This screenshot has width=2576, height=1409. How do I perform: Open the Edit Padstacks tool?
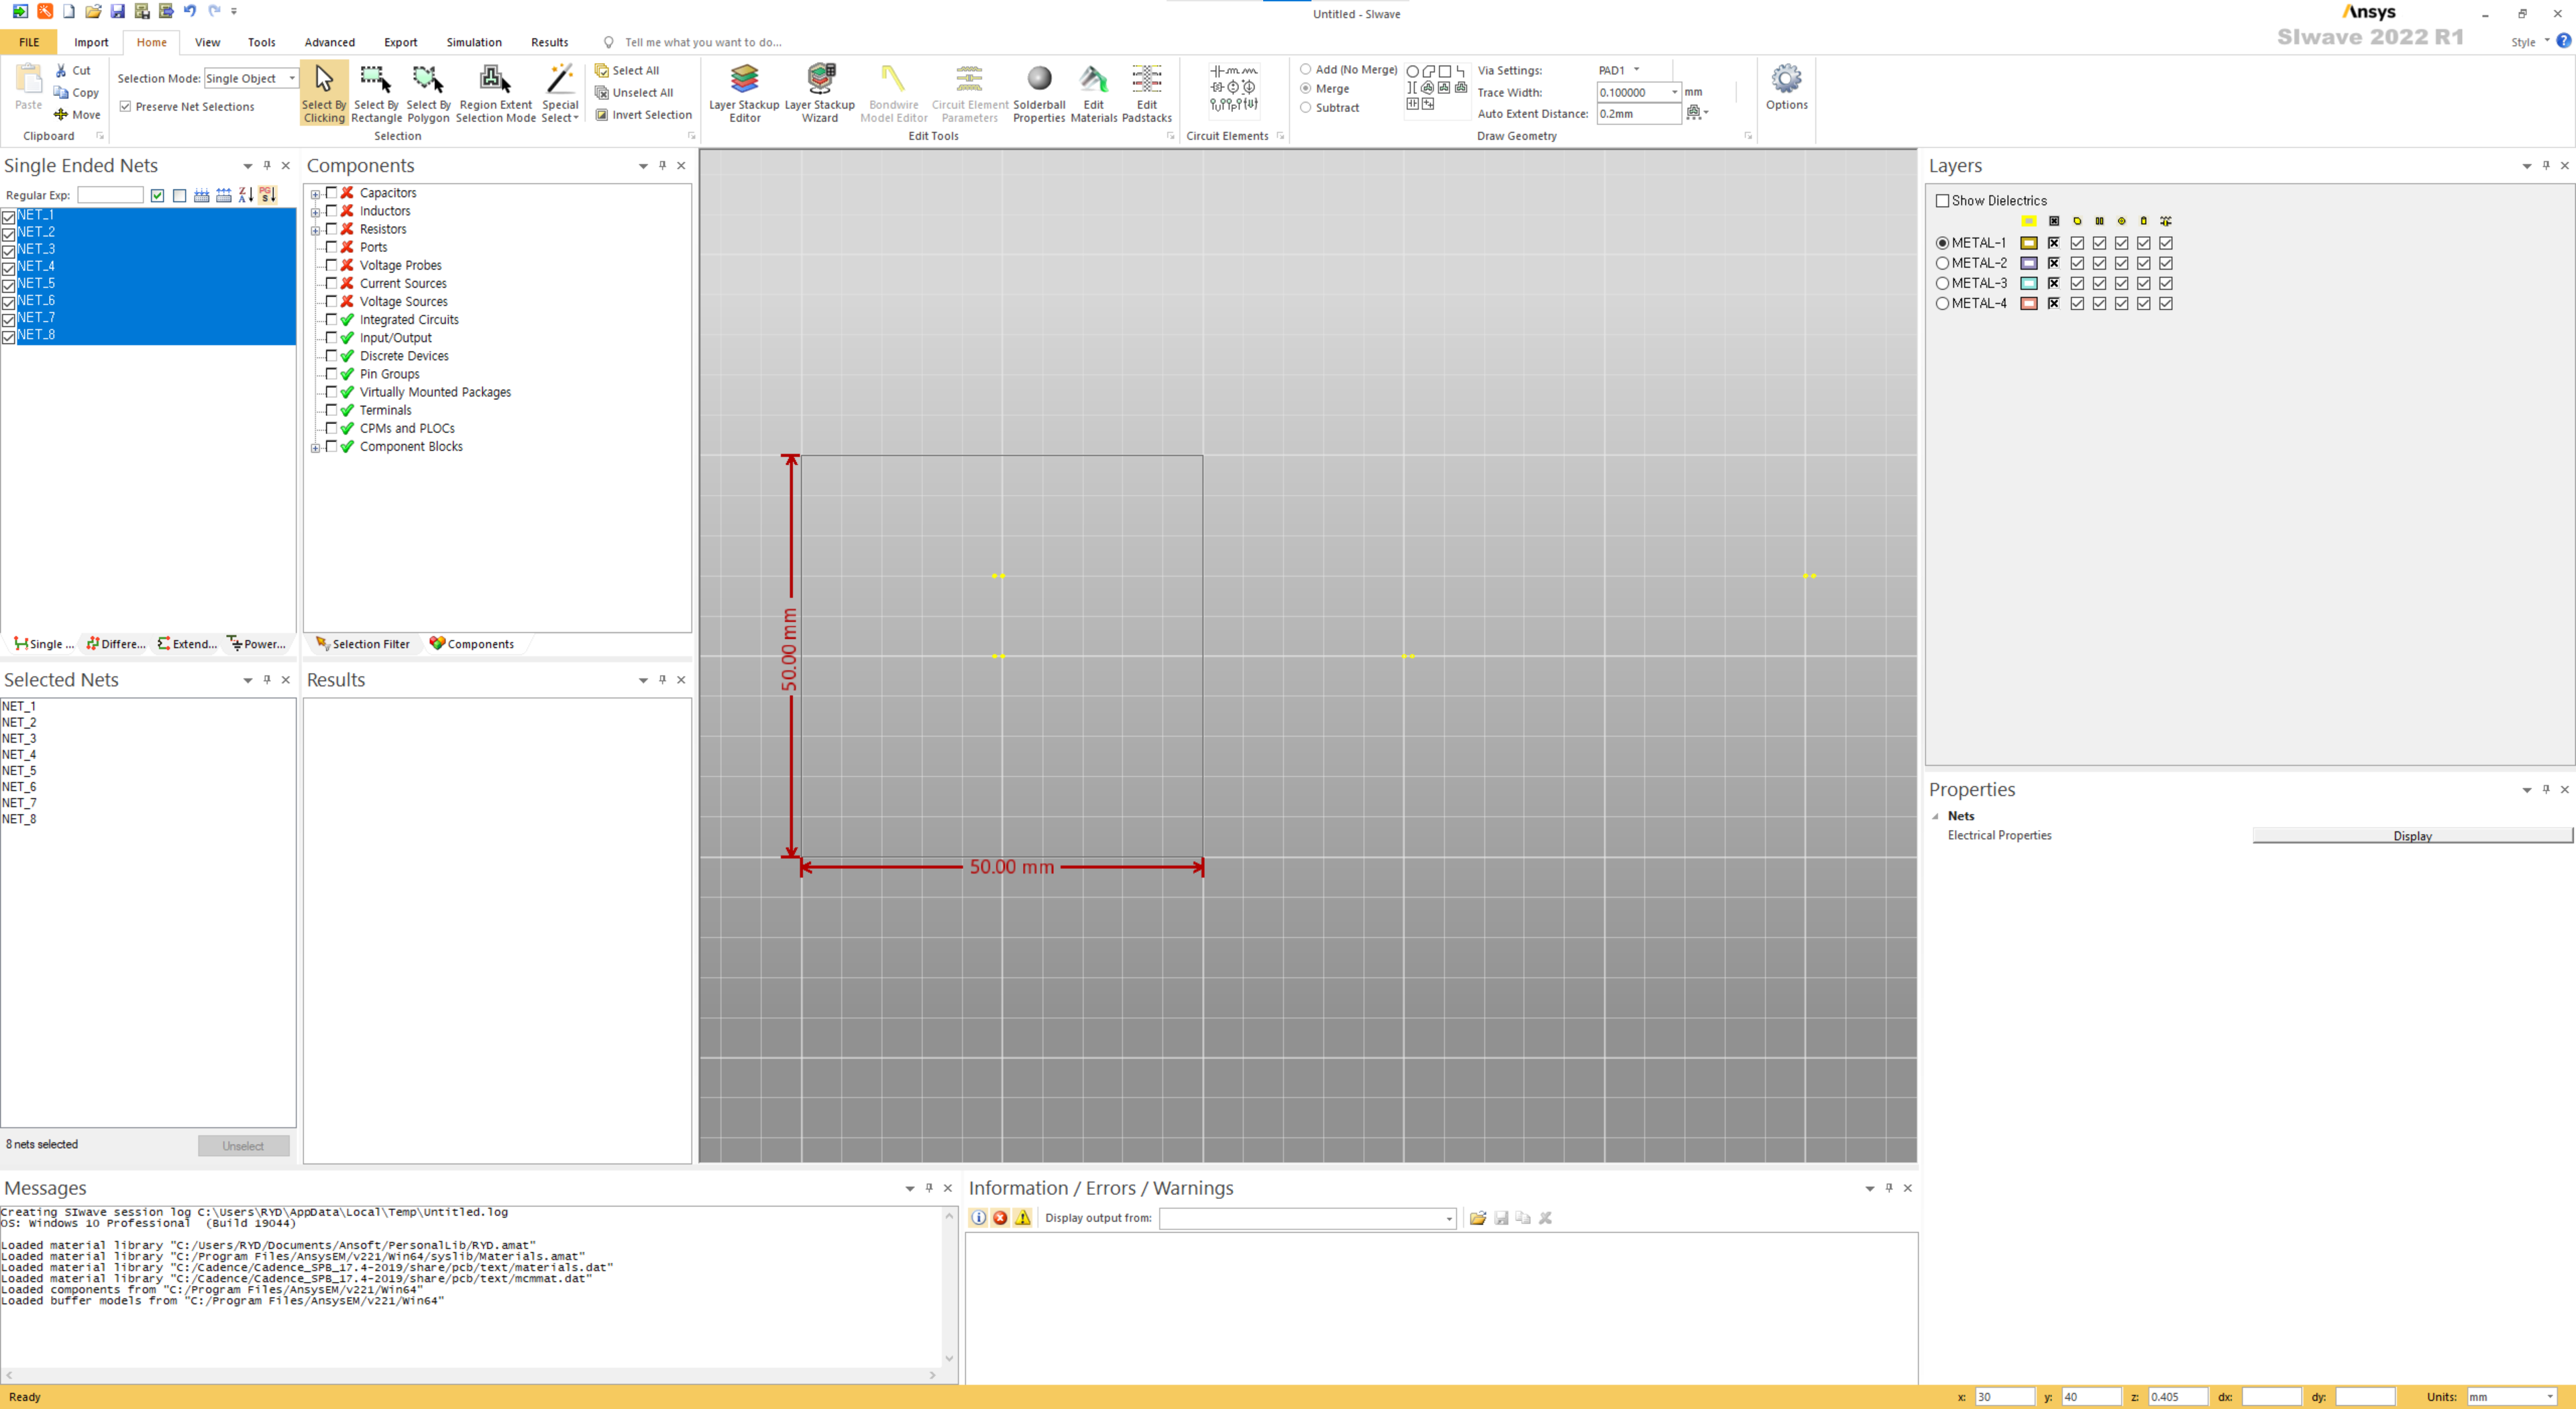(1146, 93)
